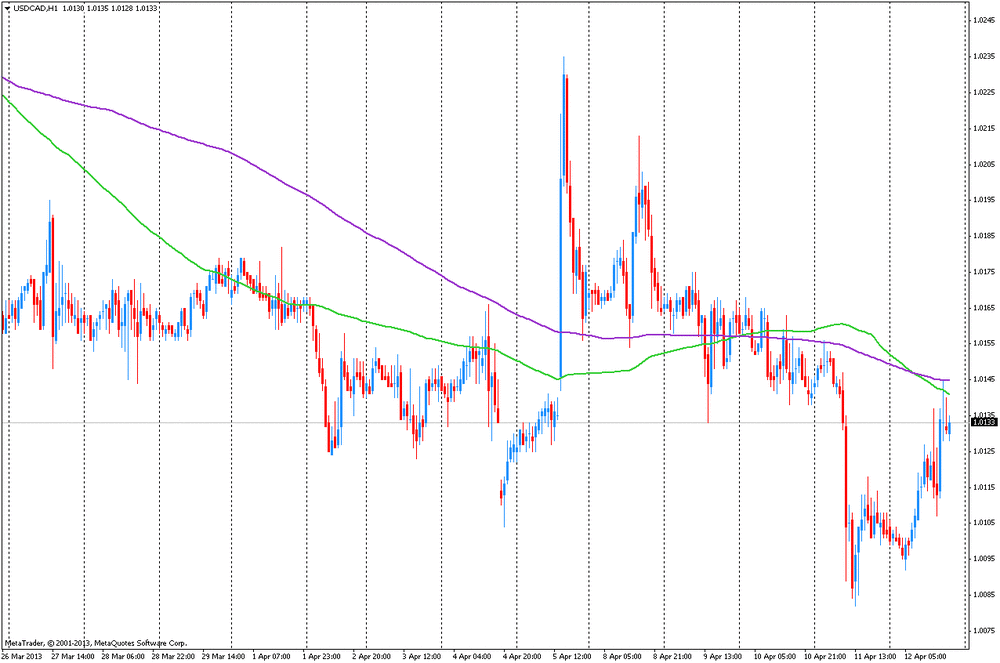The height and width of the screenshot is (663, 1000).
Task: Select the 11 Apr 13:00 time label
Action: [x=875, y=656]
